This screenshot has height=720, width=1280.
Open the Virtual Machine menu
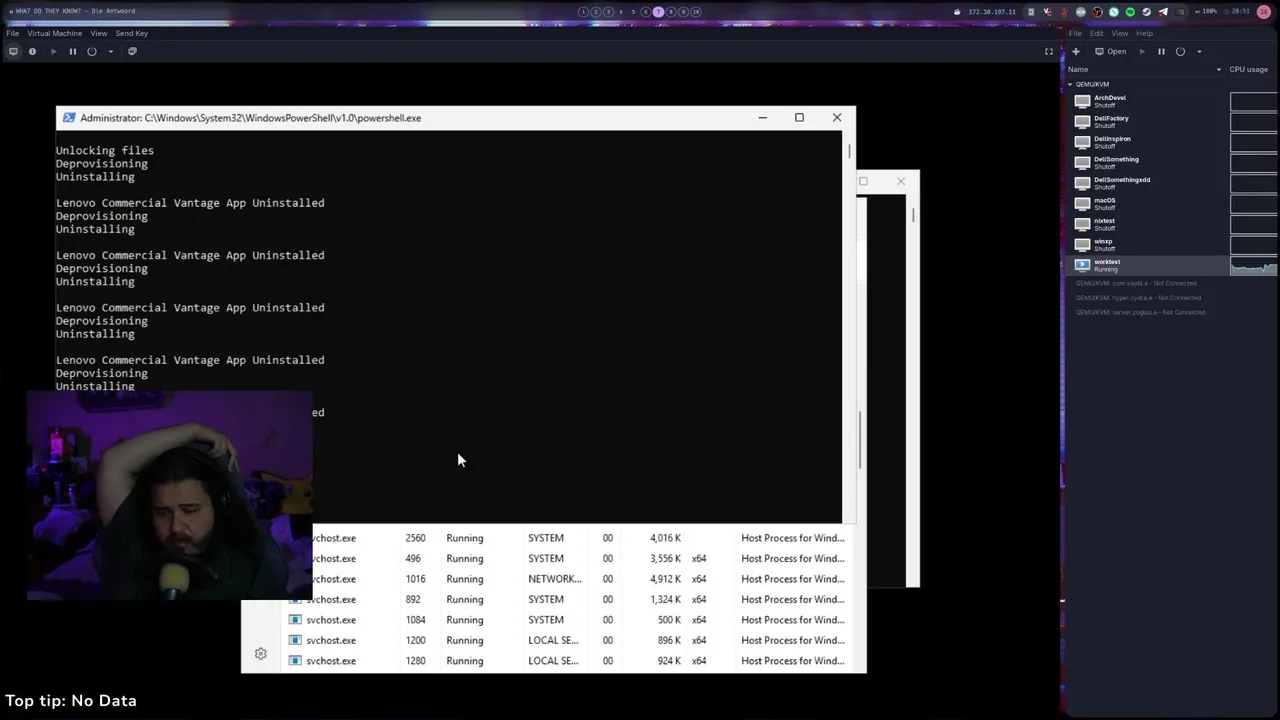(x=54, y=33)
